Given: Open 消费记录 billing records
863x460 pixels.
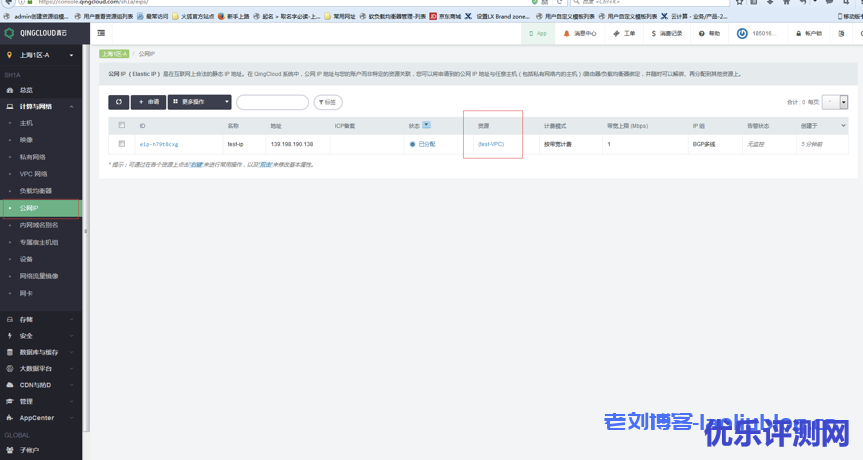Looking at the screenshot, I should 667,33.
